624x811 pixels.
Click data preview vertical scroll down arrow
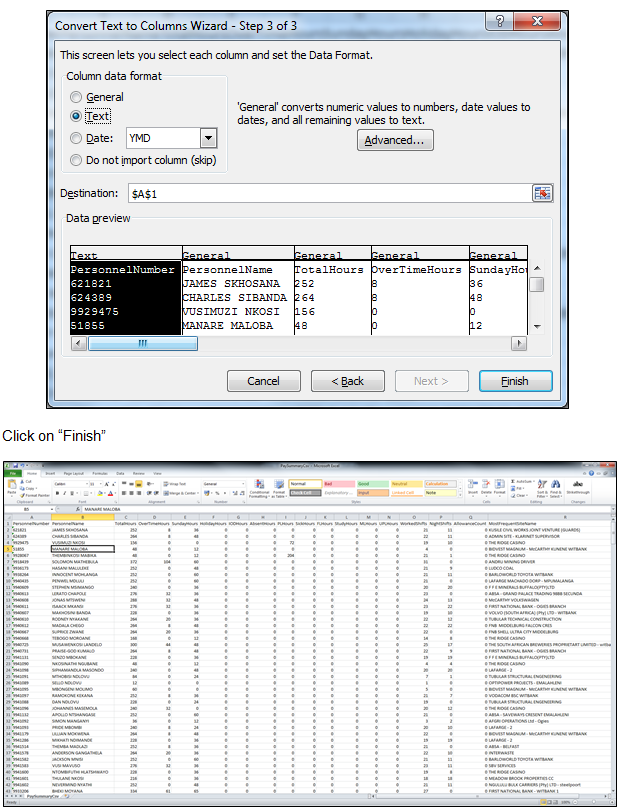[537, 326]
